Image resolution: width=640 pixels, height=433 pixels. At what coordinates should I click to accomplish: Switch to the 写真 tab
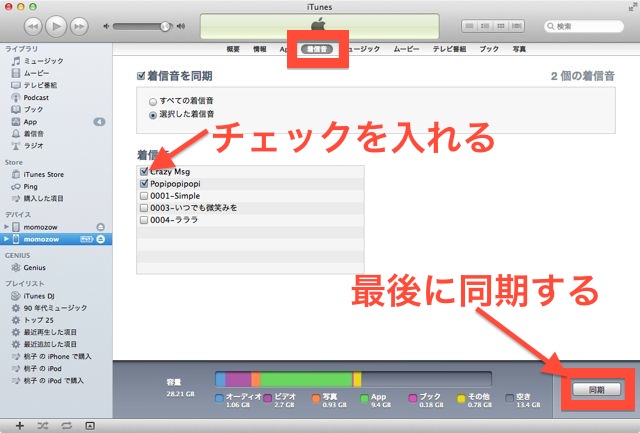pyautogui.click(x=519, y=49)
